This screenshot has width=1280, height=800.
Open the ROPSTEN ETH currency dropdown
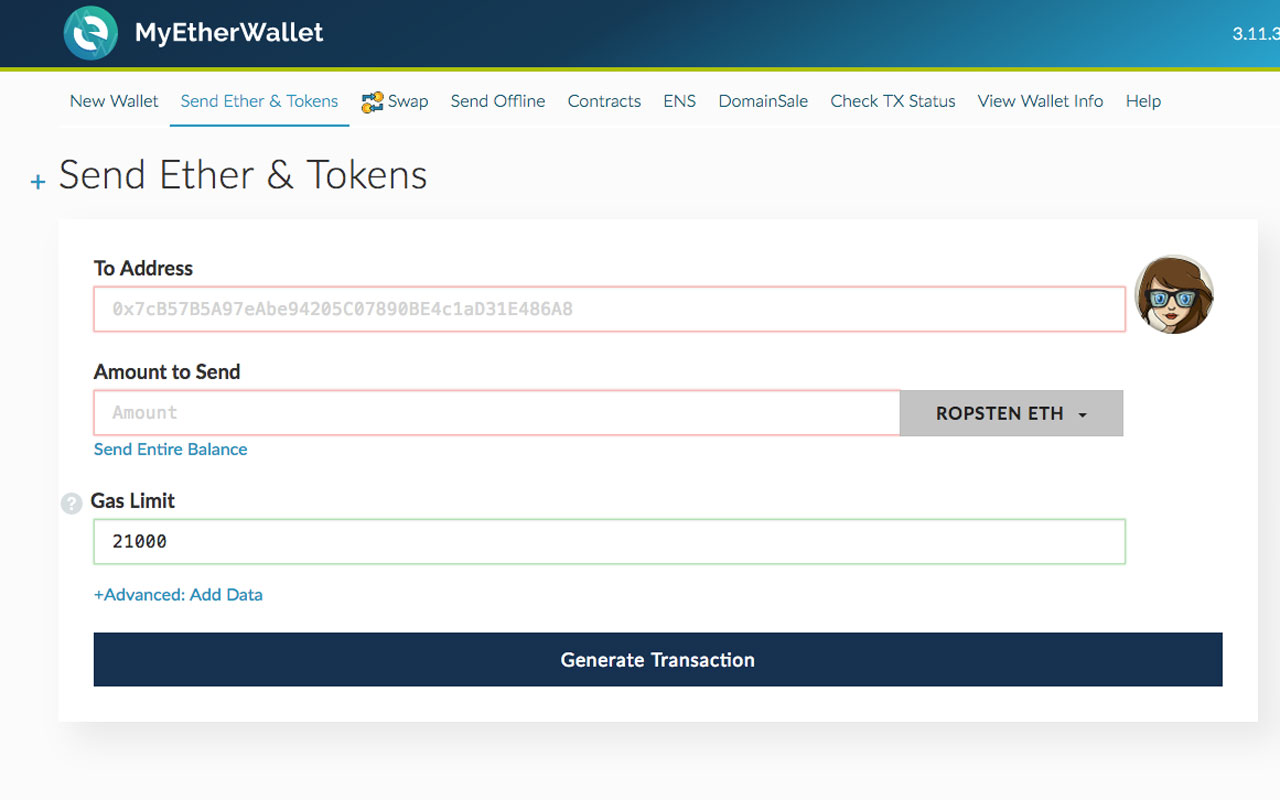pos(1011,413)
